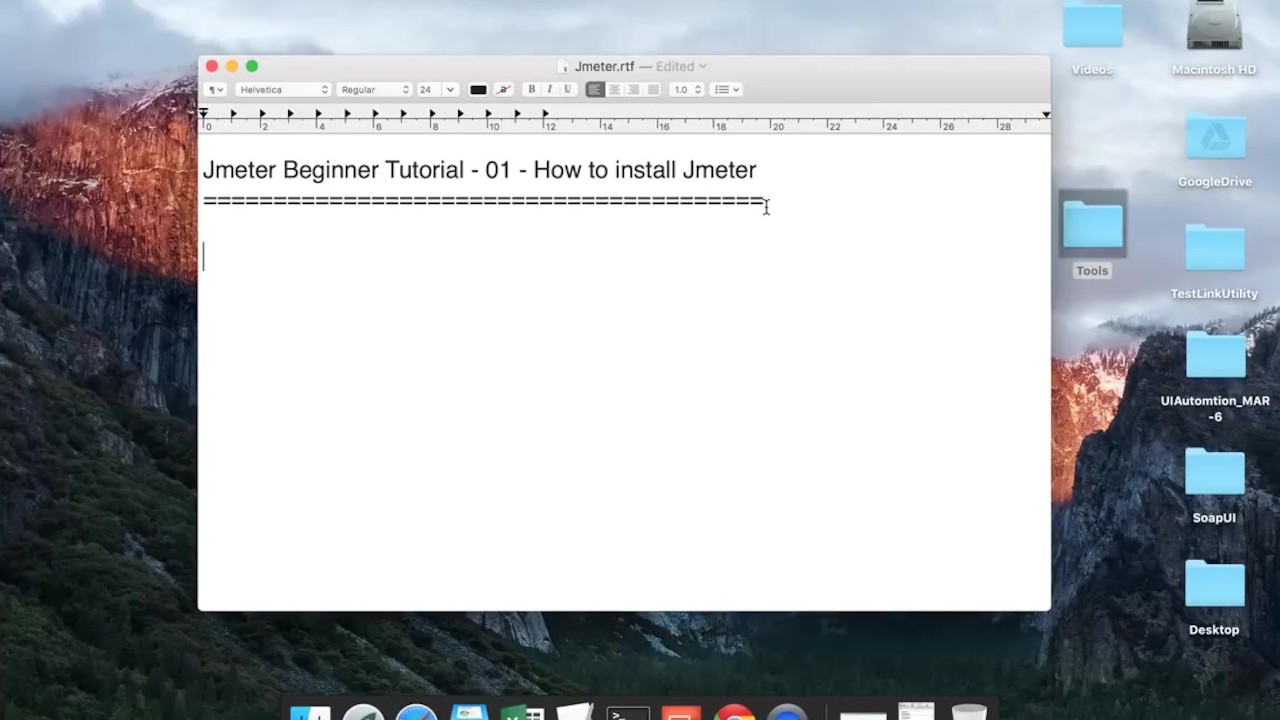Open the Tools folder on desktop
1280x720 pixels.
click(1092, 228)
